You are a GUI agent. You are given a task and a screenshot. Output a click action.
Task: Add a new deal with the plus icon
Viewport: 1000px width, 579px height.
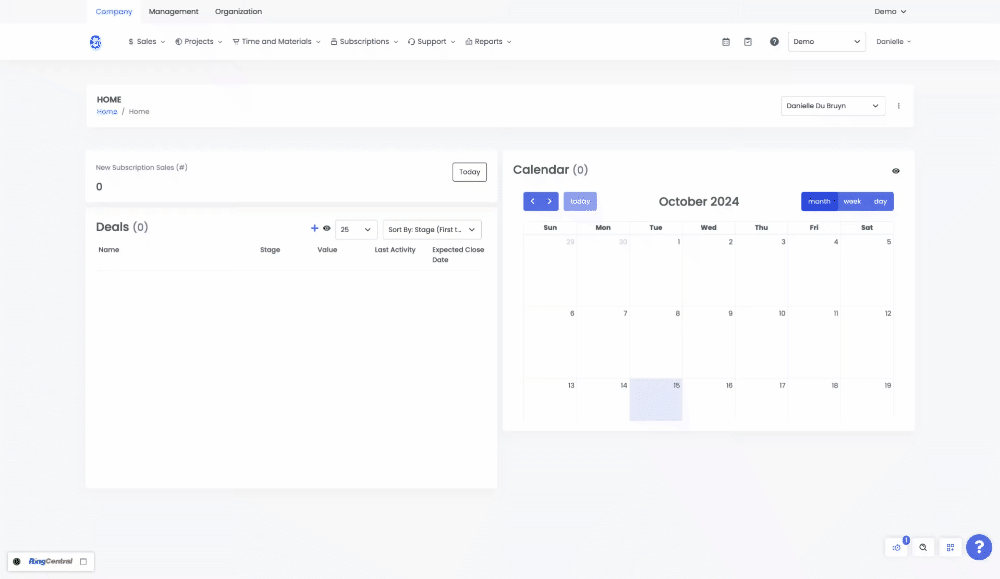click(x=315, y=229)
